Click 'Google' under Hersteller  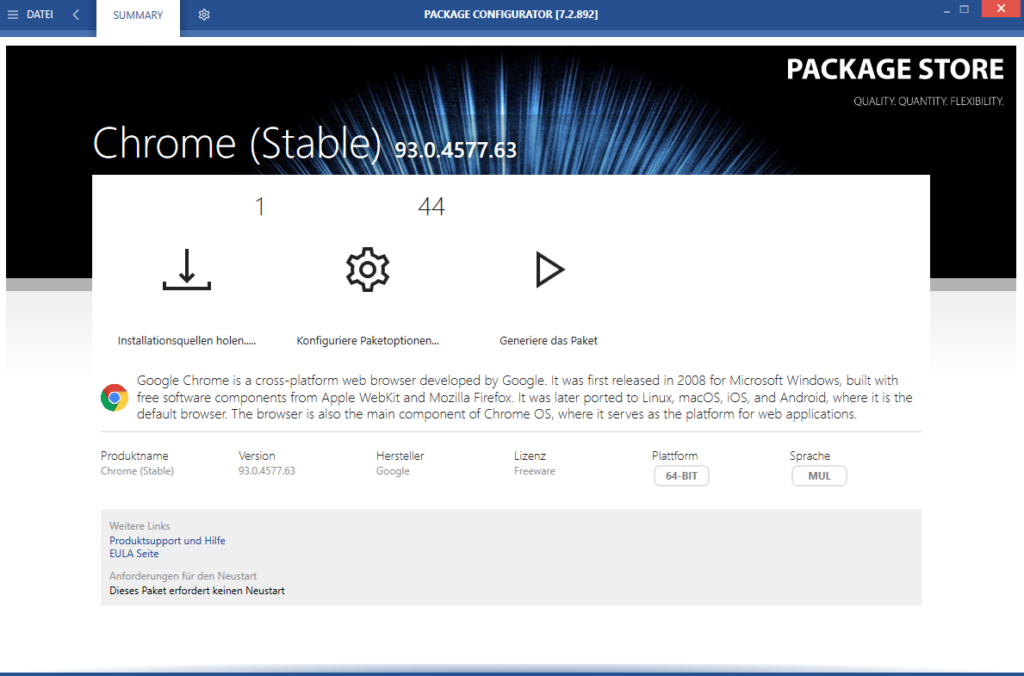[392, 471]
